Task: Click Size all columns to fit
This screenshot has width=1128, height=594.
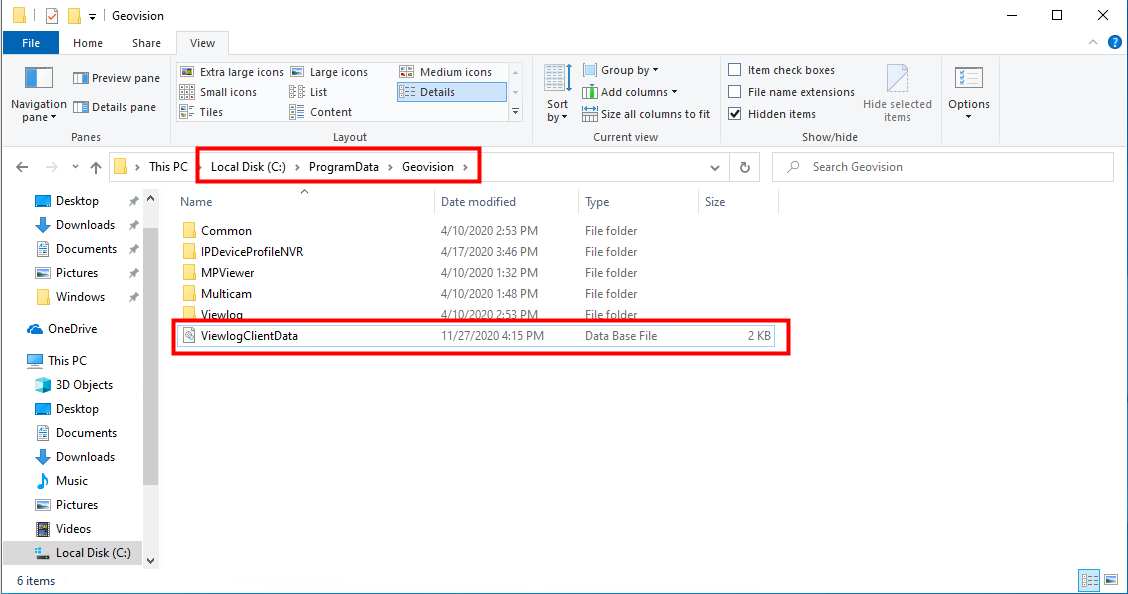Action: (x=646, y=114)
